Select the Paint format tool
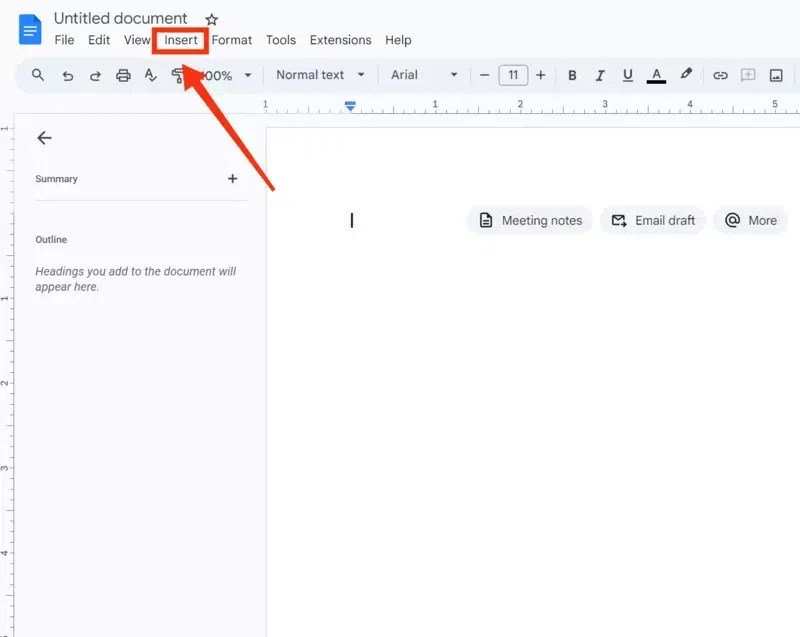The height and width of the screenshot is (637, 800). 180,75
